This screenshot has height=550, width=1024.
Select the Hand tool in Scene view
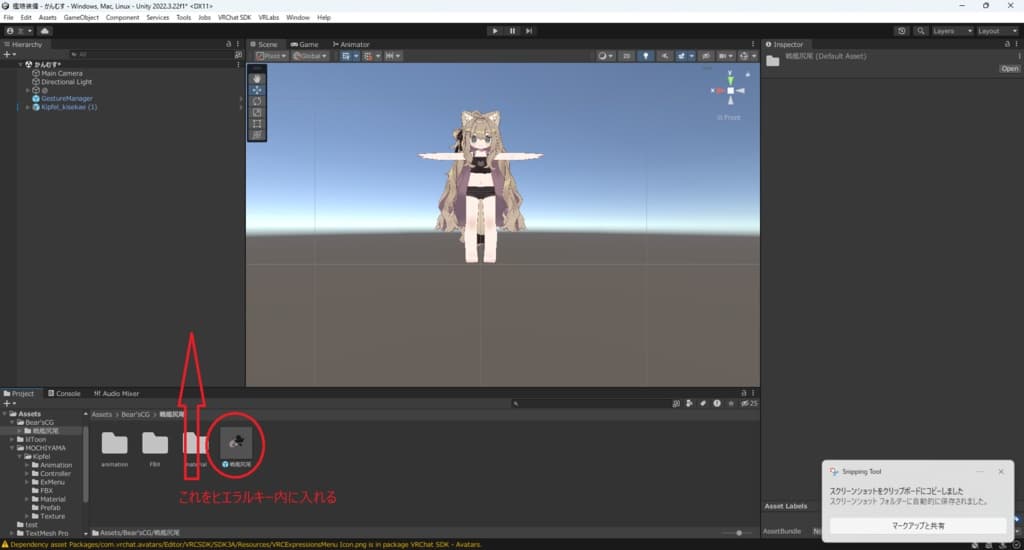click(257, 78)
